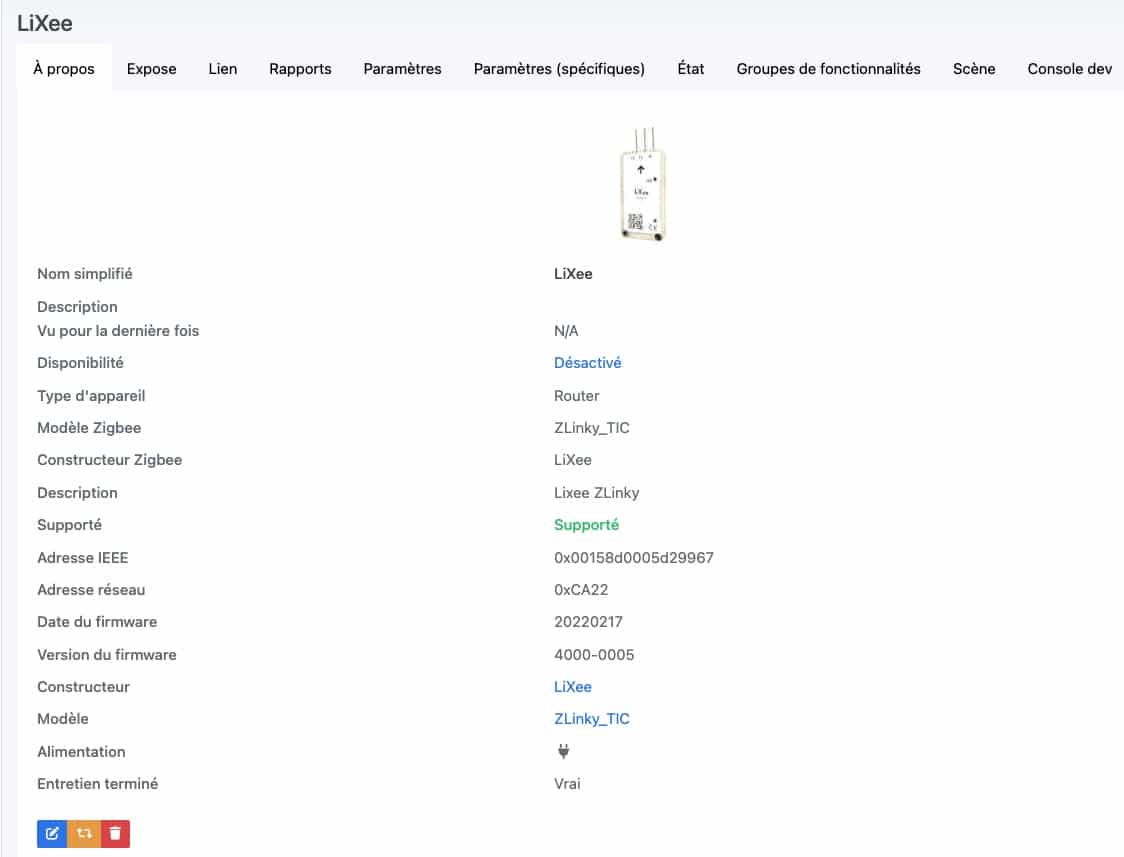Open the ZLinky_TIC Modèle link
The image size is (1124, 857).
coord(591,719)
